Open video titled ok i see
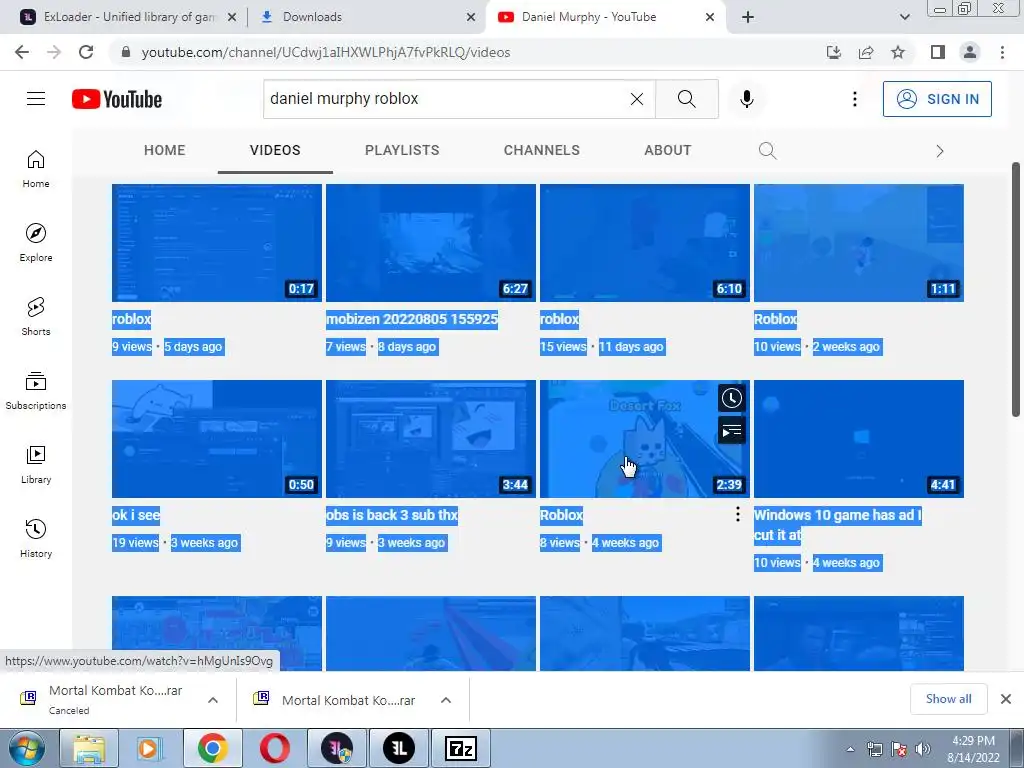 coord(136,515)
